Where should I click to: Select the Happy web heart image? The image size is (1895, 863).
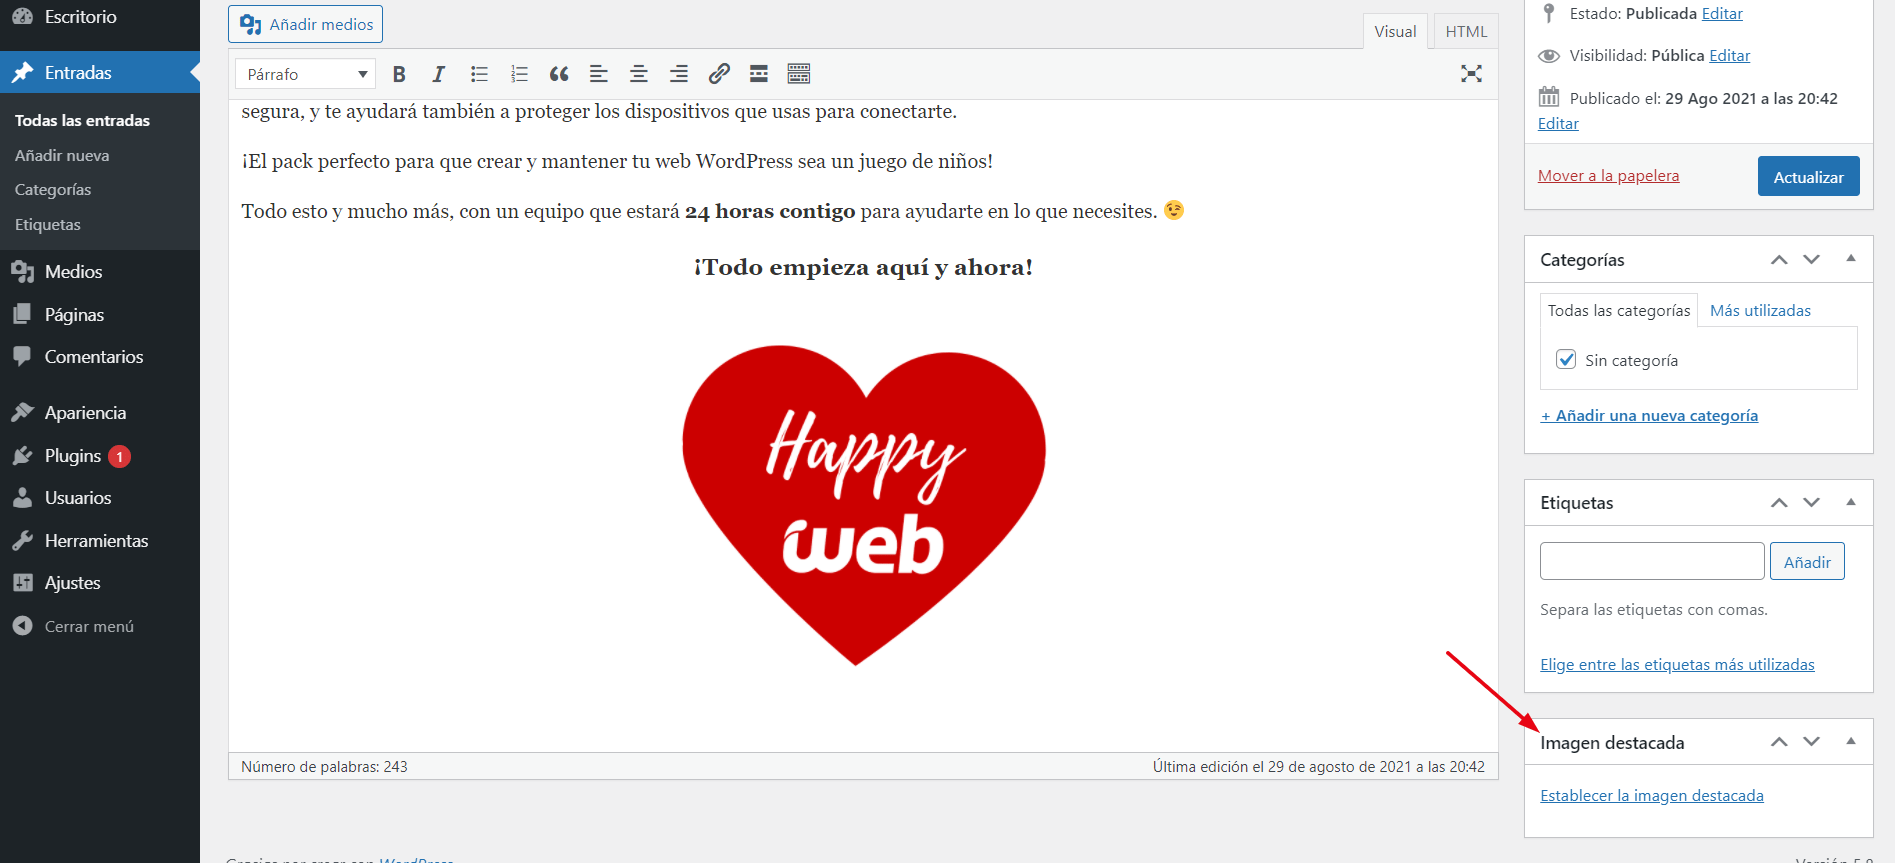864,505
